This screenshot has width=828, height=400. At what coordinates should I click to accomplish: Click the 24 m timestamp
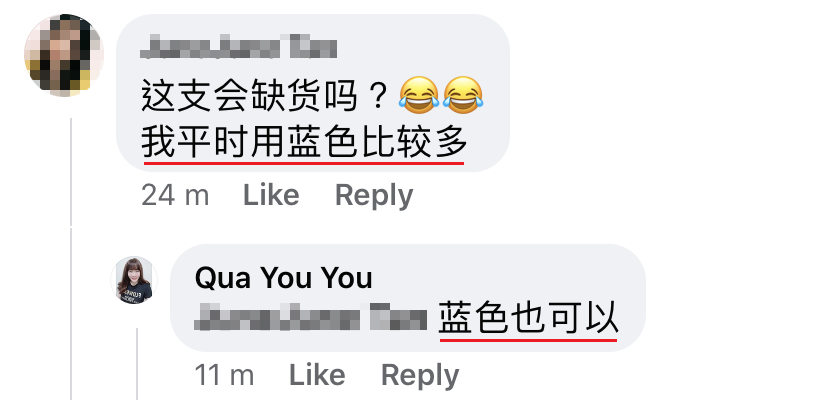(175, 196)
